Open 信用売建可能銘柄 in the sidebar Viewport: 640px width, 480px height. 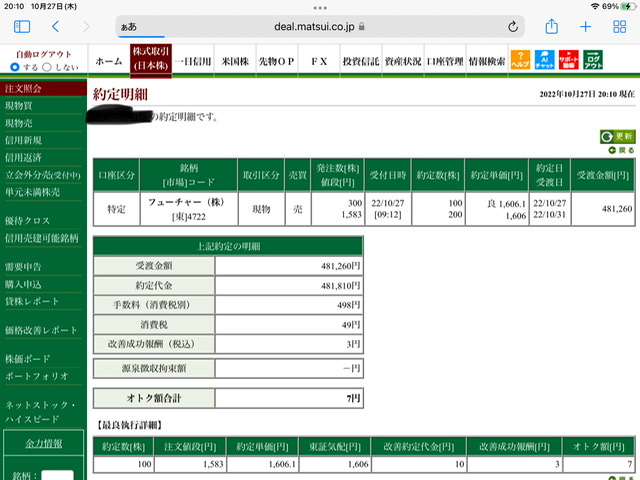[x=42, y=238]
